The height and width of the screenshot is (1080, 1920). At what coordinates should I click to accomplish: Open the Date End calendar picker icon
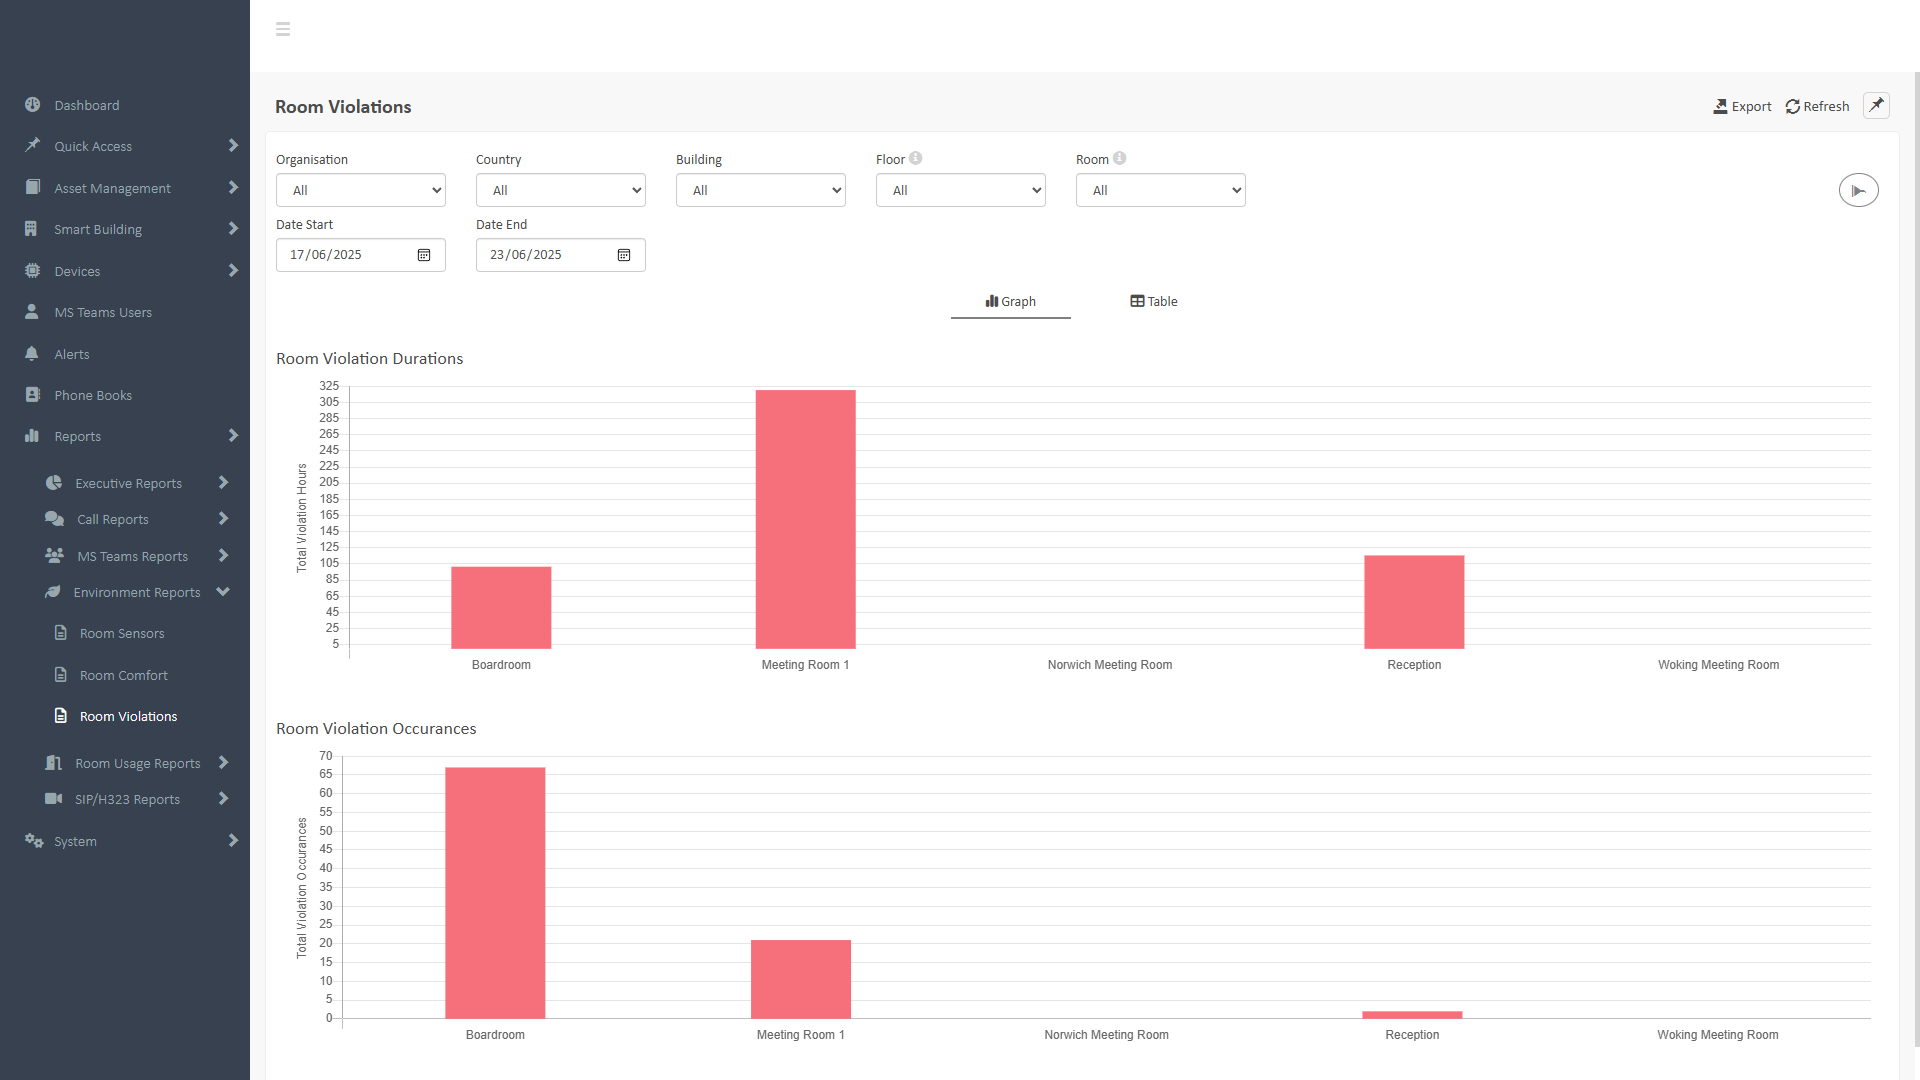(x=624, y=255)
